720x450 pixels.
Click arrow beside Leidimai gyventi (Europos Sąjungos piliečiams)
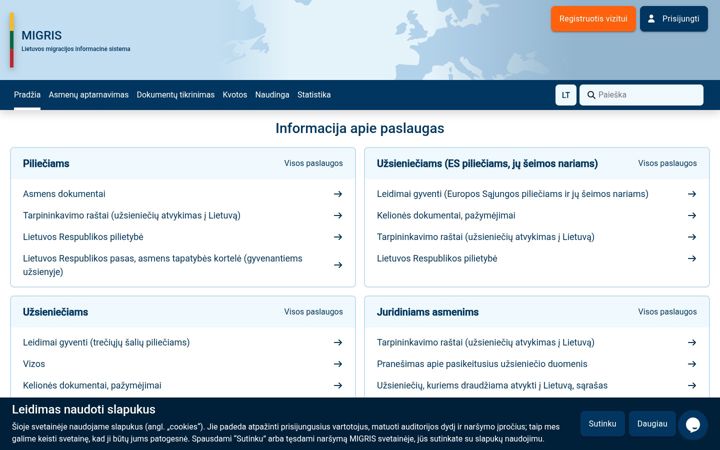(692, 194)
